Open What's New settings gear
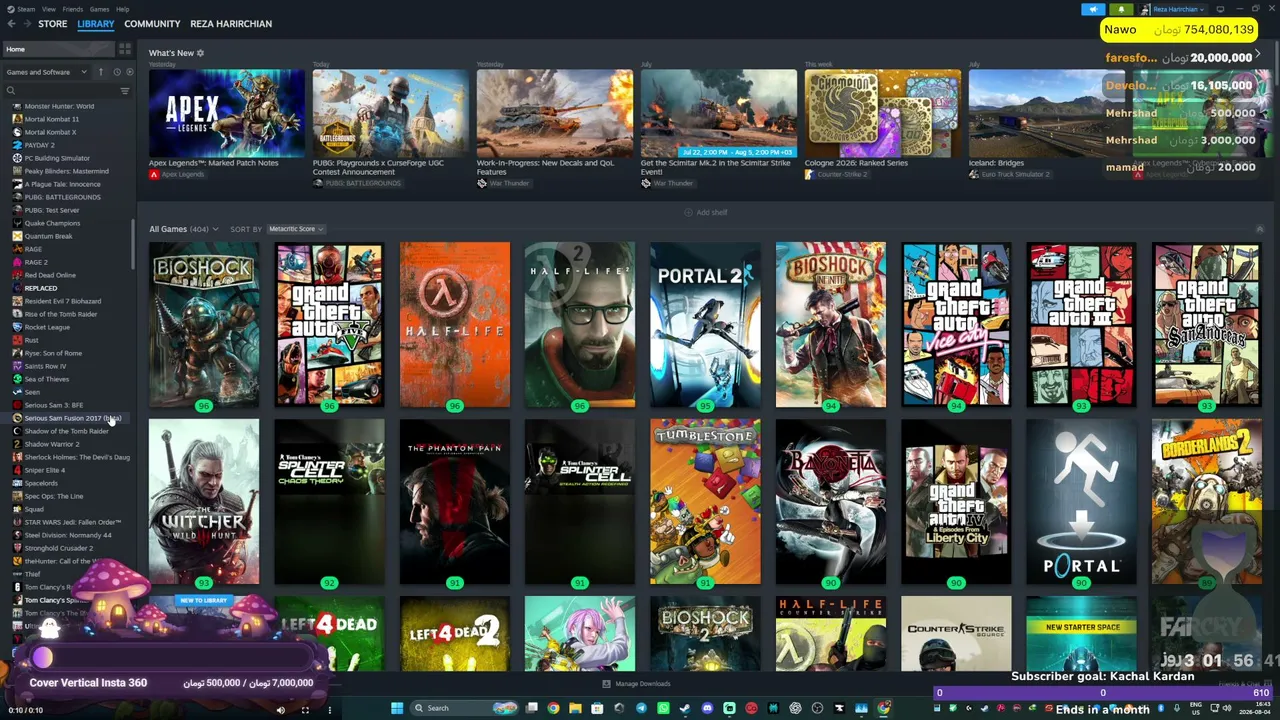The height and width of the screenshot is (720, 1280). tap(200, 53)
